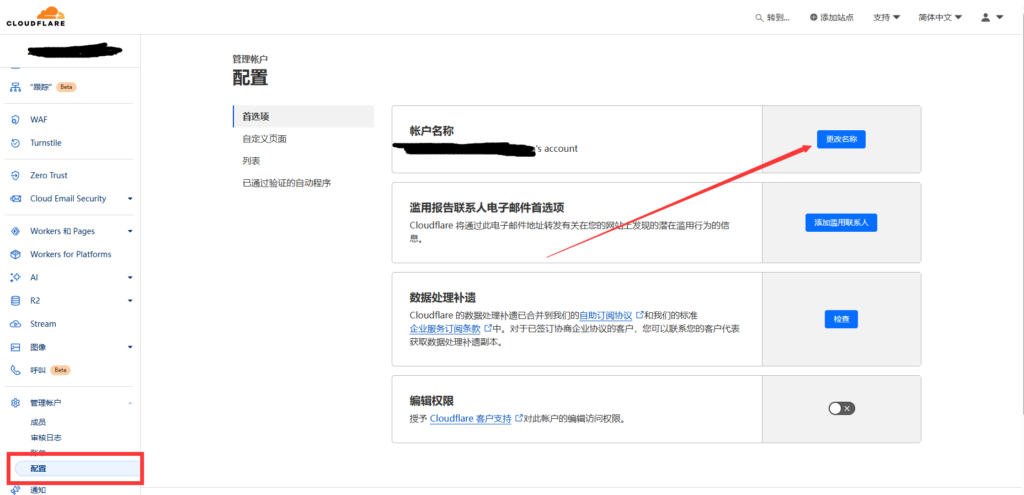Expand the Workers 和 Pages arrow
Viewport: 1024px width, 495px height.
pos(130,231)
